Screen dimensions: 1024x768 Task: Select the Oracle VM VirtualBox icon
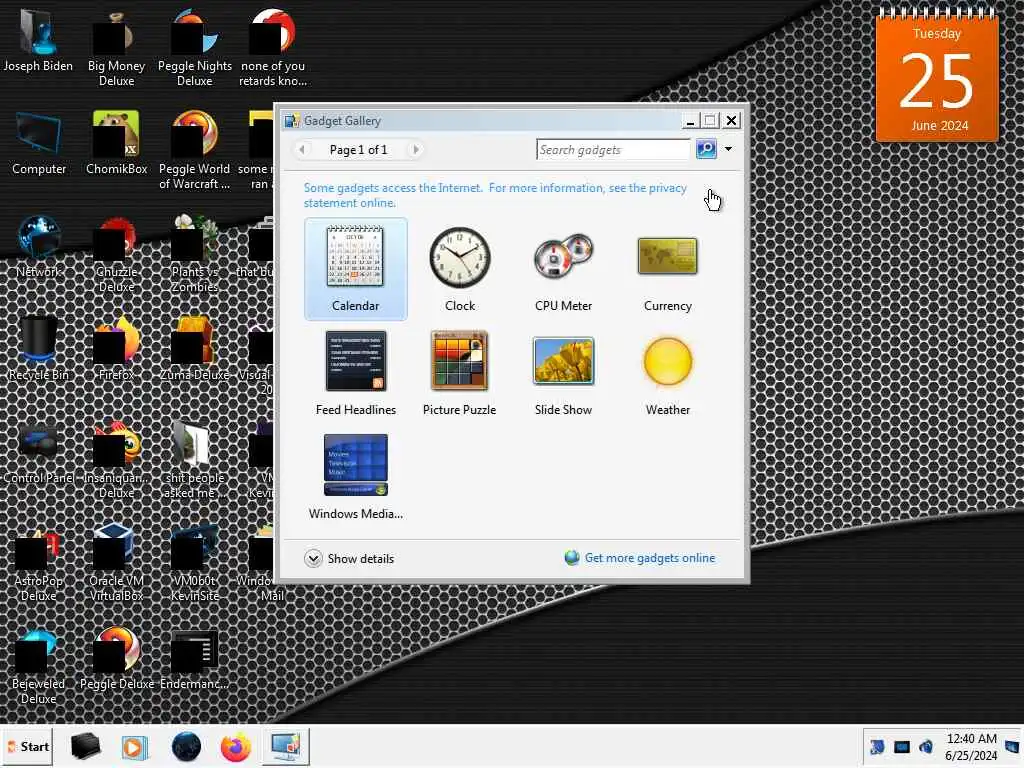pos(116,564)
